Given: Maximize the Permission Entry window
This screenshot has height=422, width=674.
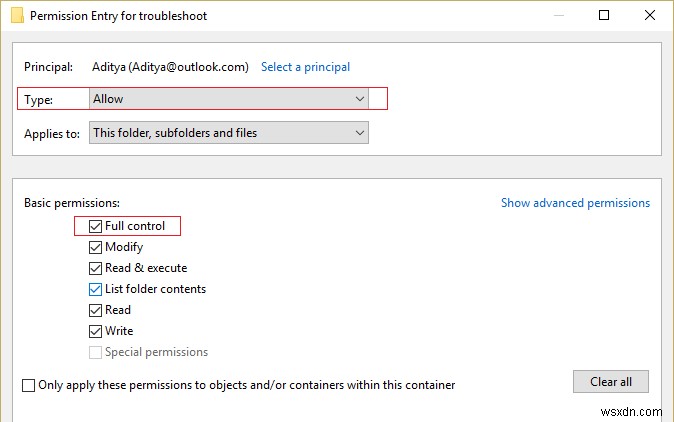Looking at the screenshot, I should pos(604,15).
